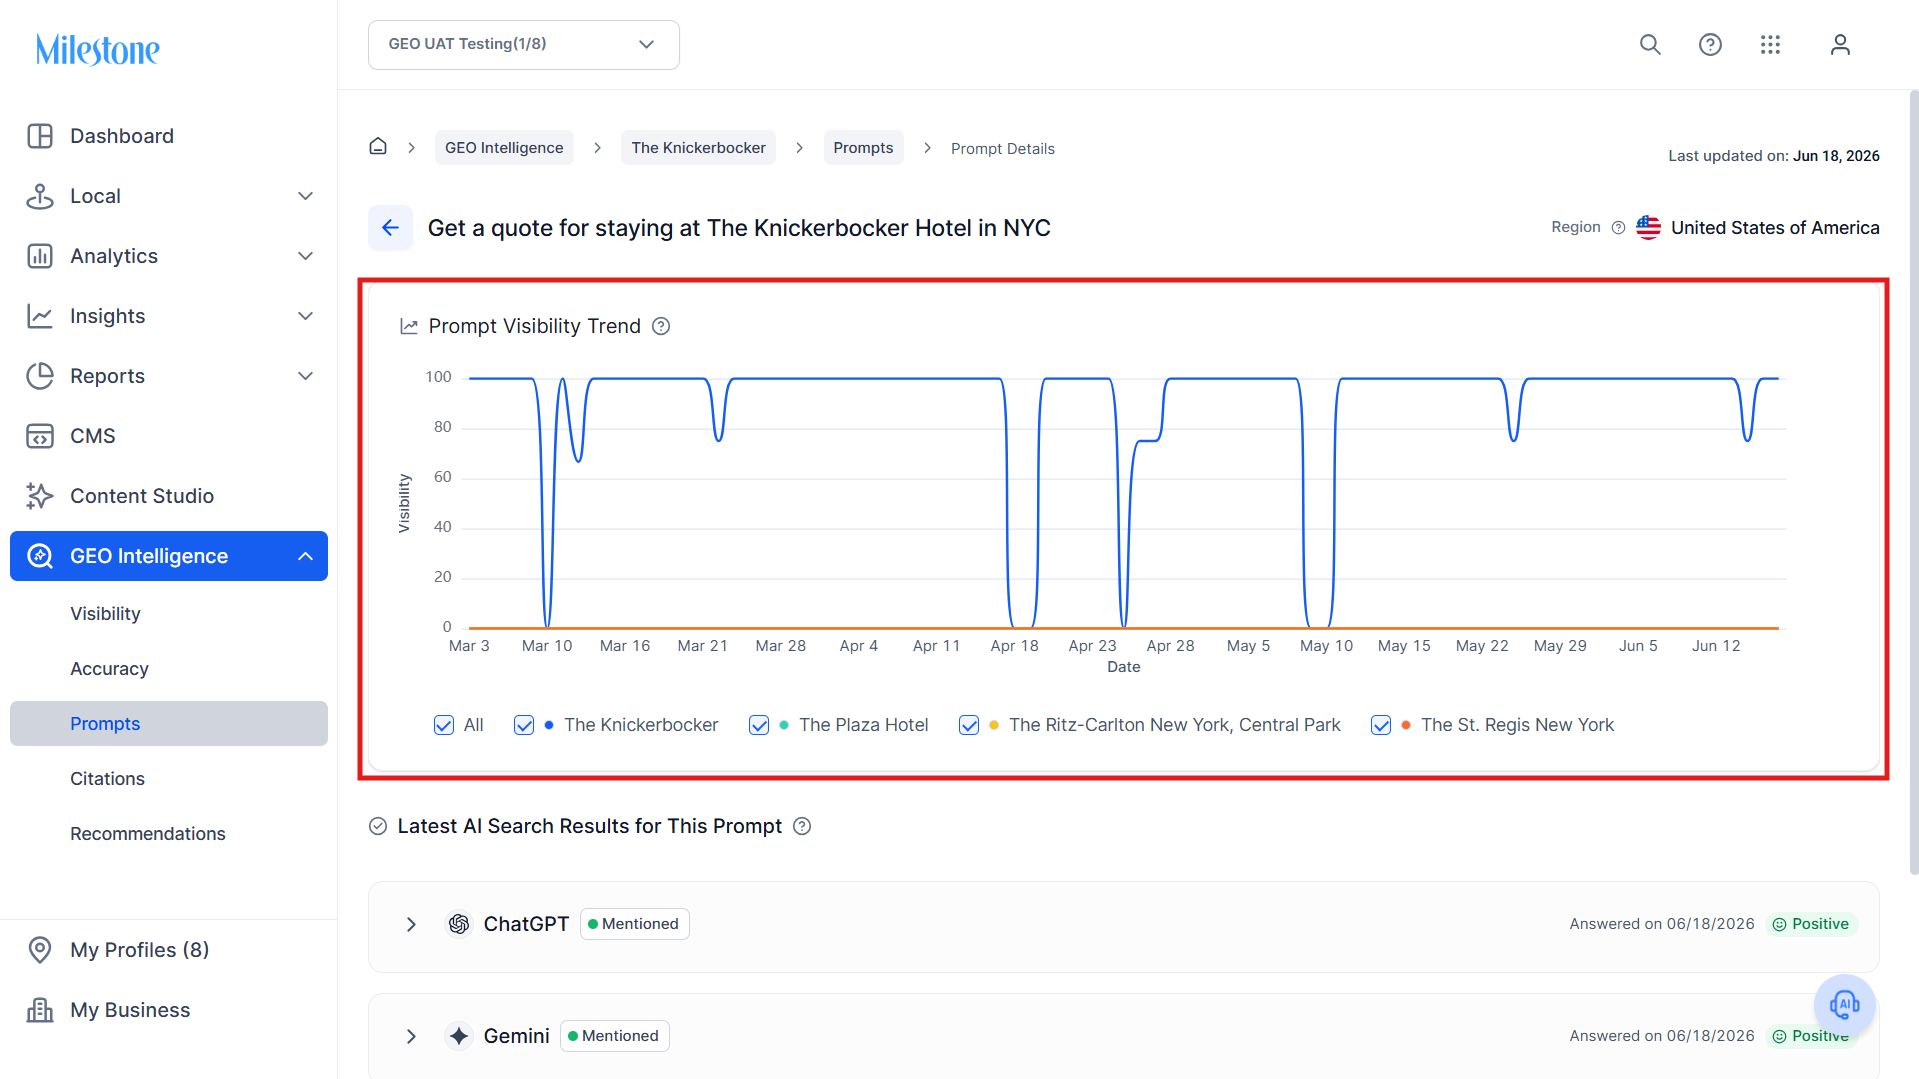Click The St. Regis orange legend dot
Image resolution: width=1919 pixels, height=1079 pixels.
[1406, 725]
